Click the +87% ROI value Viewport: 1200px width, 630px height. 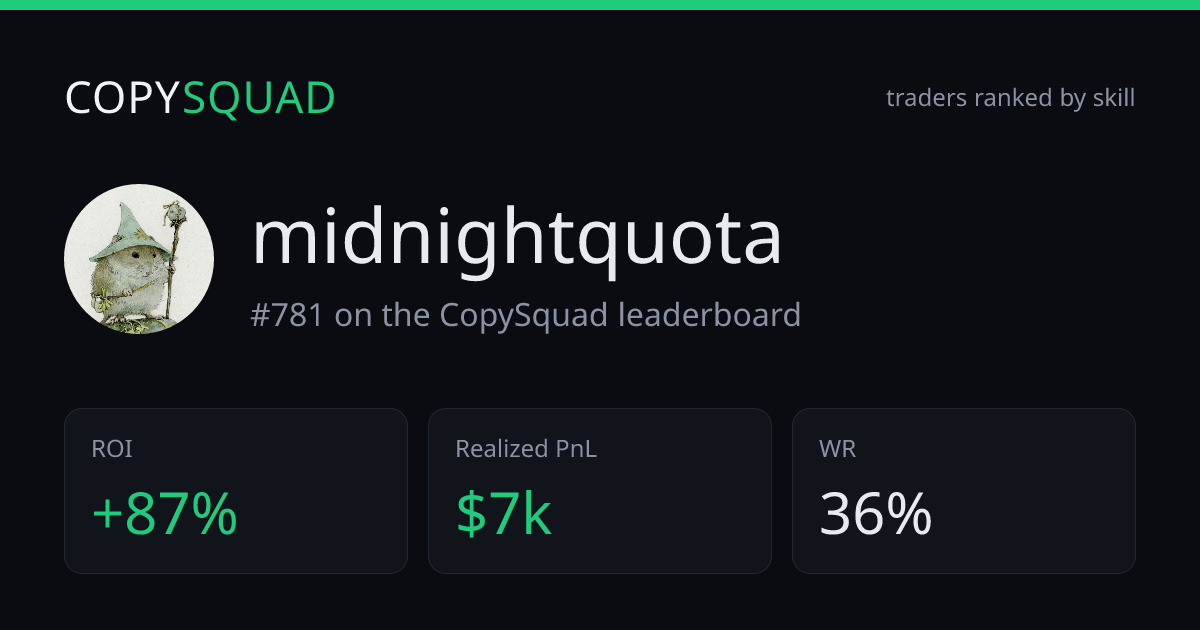pyautogui.click(x=164, y=515)
